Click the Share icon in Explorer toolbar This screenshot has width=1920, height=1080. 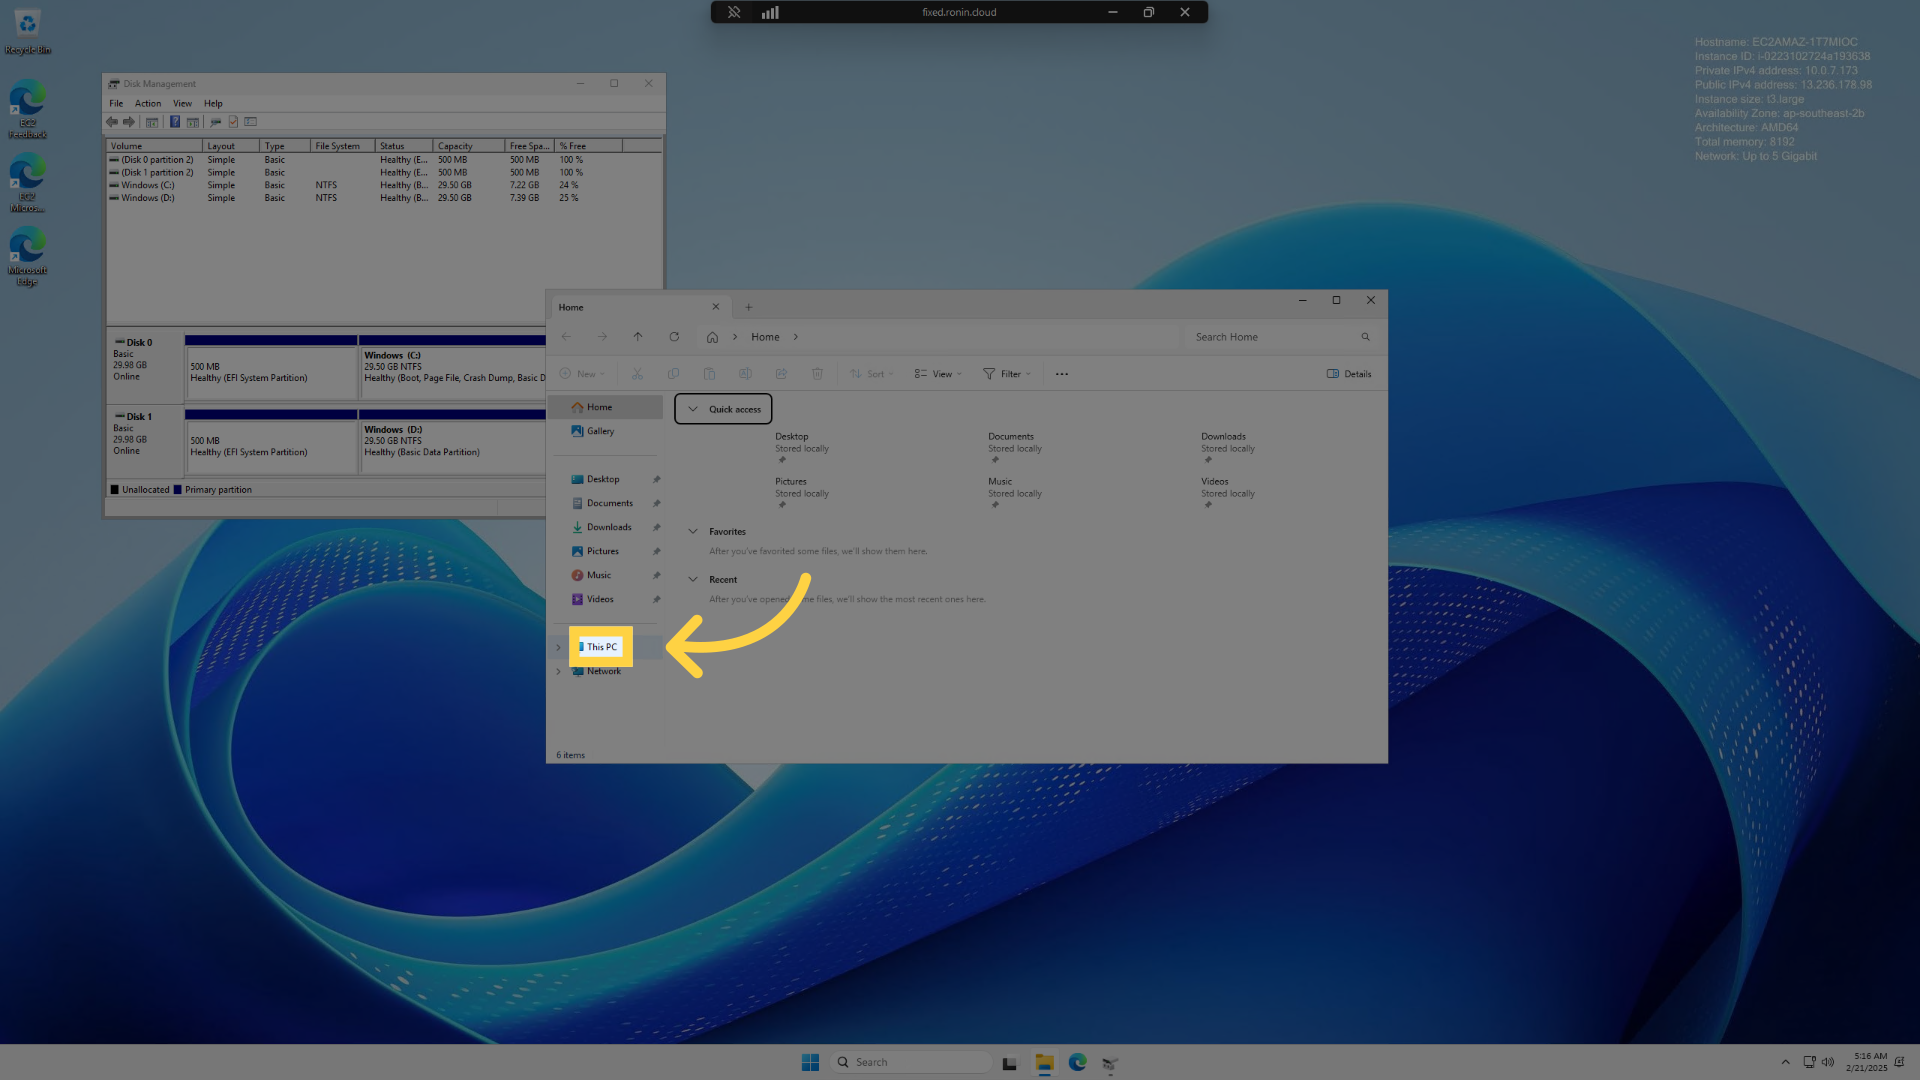pyautogui.click(x=781, y=374)
